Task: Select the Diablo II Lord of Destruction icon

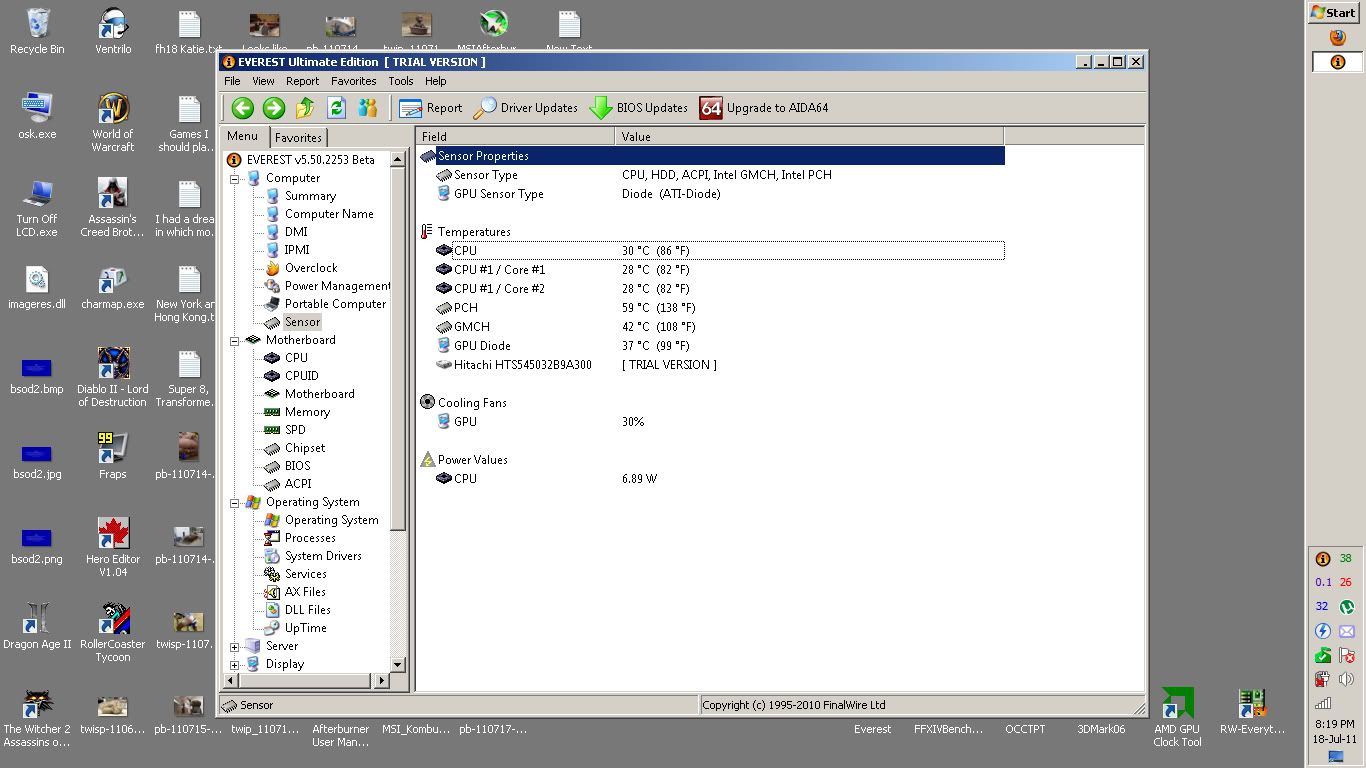Action: click(113, 378)
